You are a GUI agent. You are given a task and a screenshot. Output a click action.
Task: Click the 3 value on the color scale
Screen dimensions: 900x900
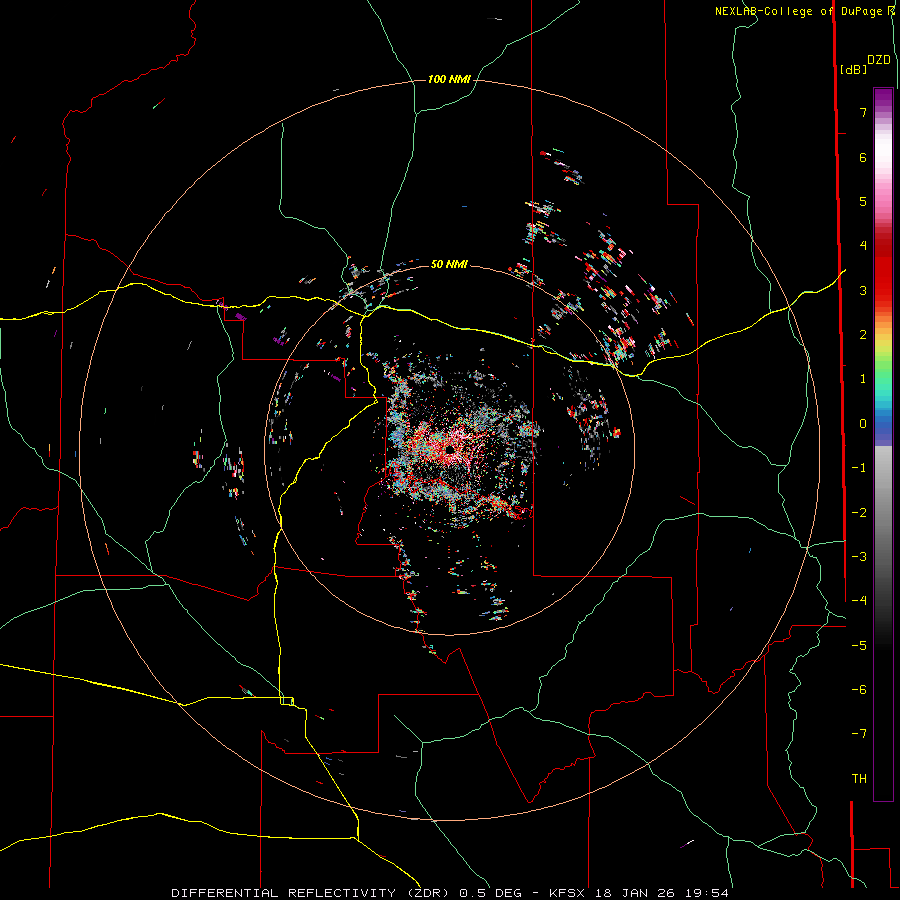pos(863,290)
